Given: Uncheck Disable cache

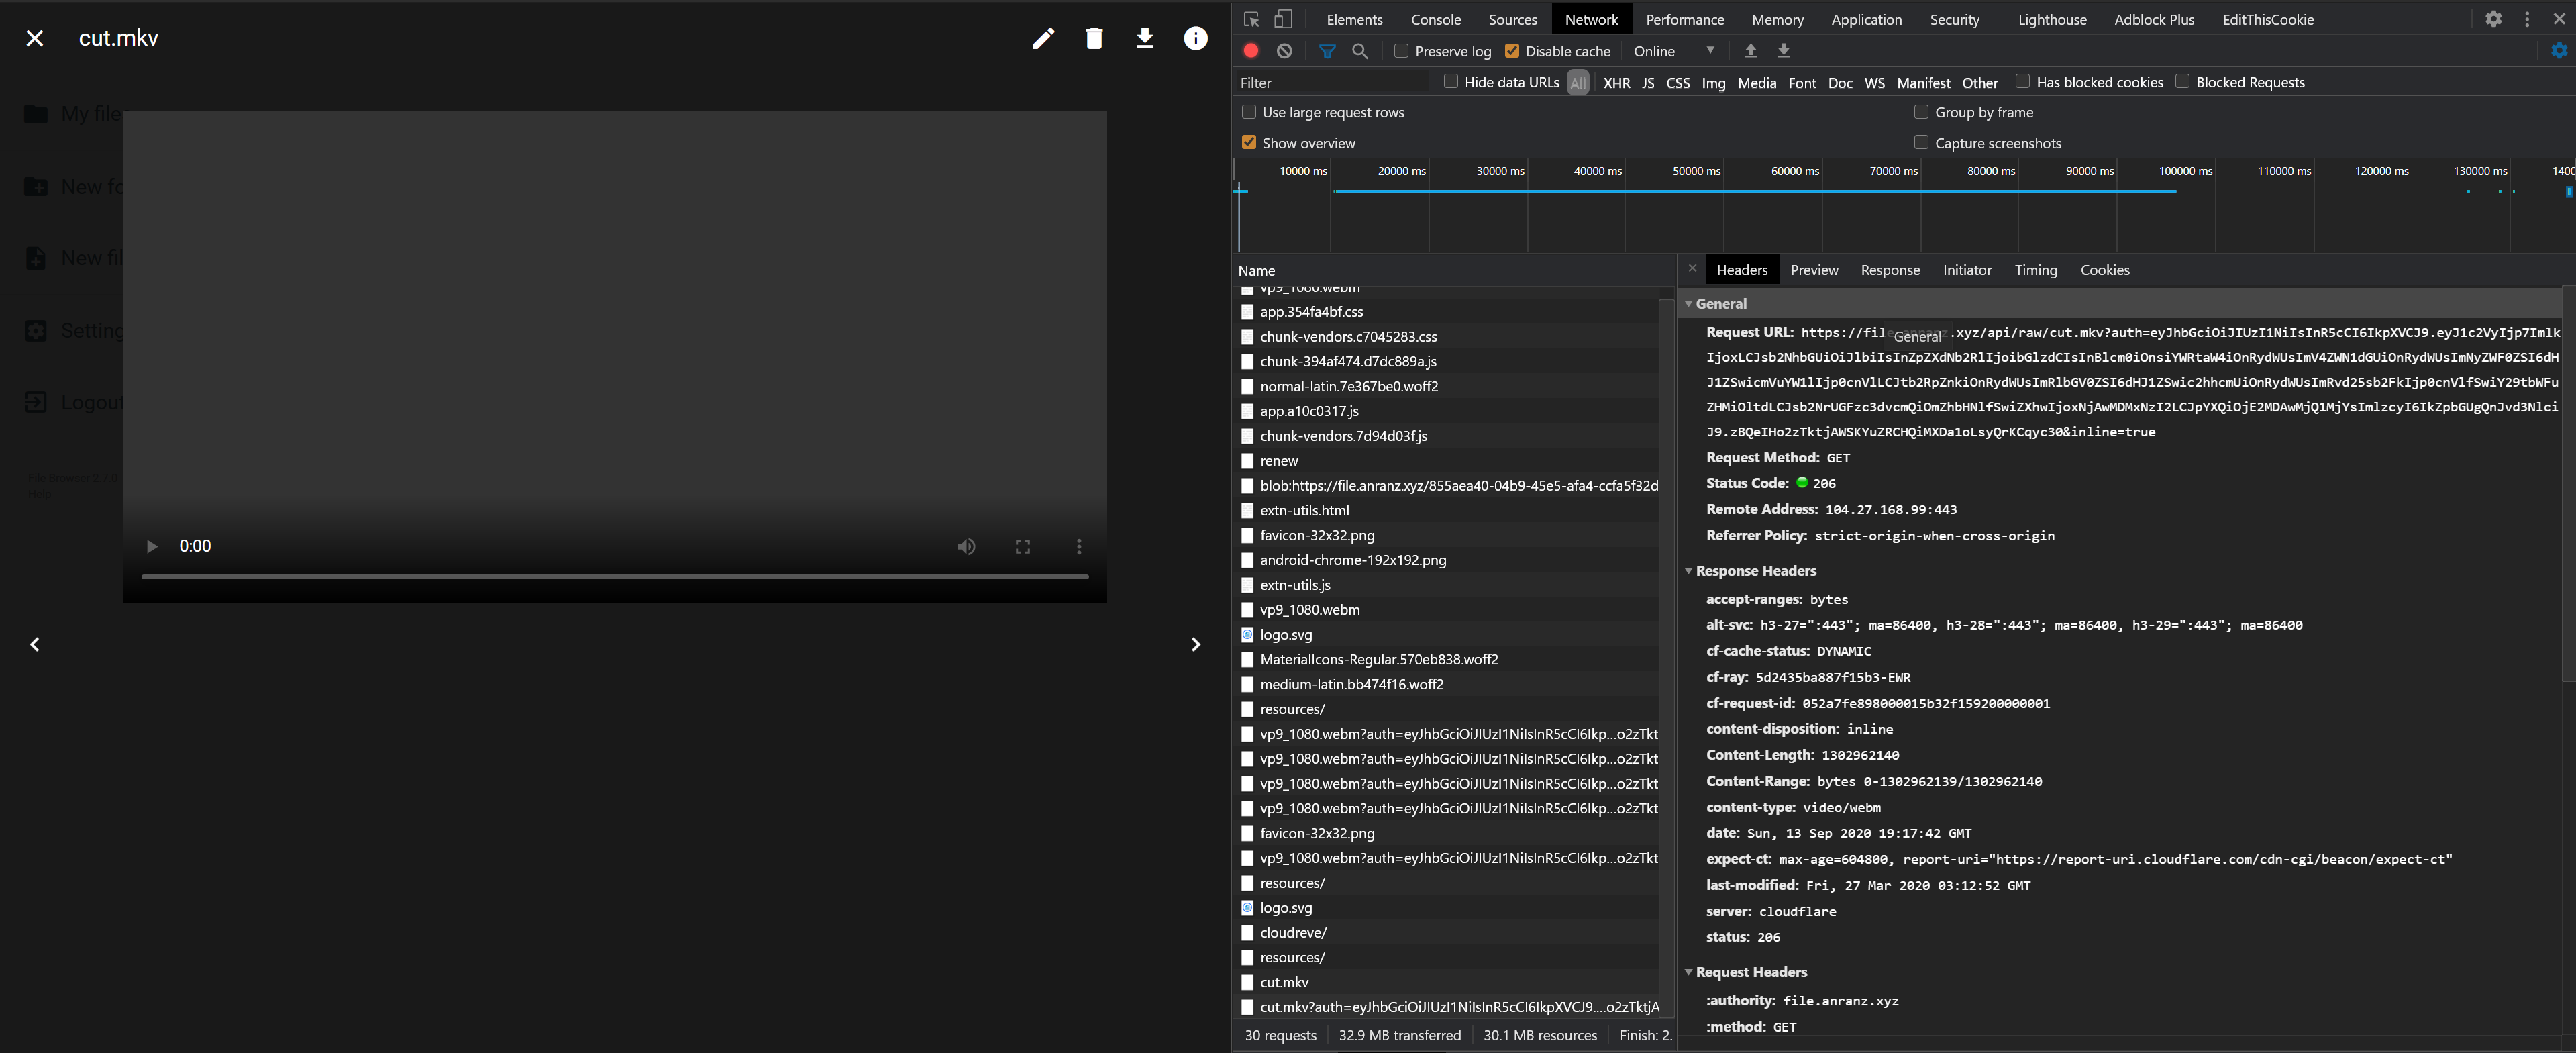Looking at the screenshot, I should coord(1512,51).
